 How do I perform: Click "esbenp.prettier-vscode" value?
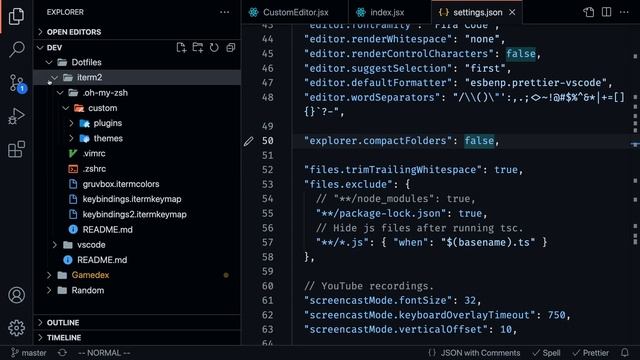point(536,83)
